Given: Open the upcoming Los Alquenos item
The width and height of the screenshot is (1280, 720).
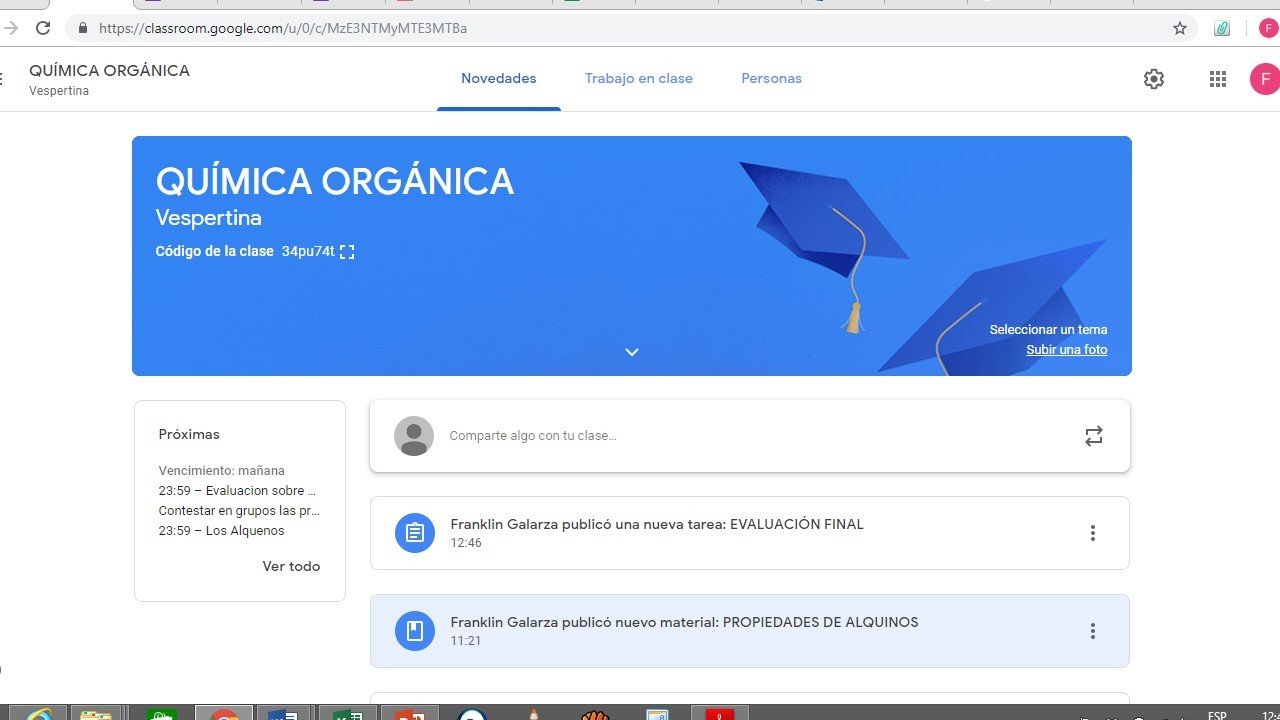Looking at the screenshot, I should coord(222,531).
